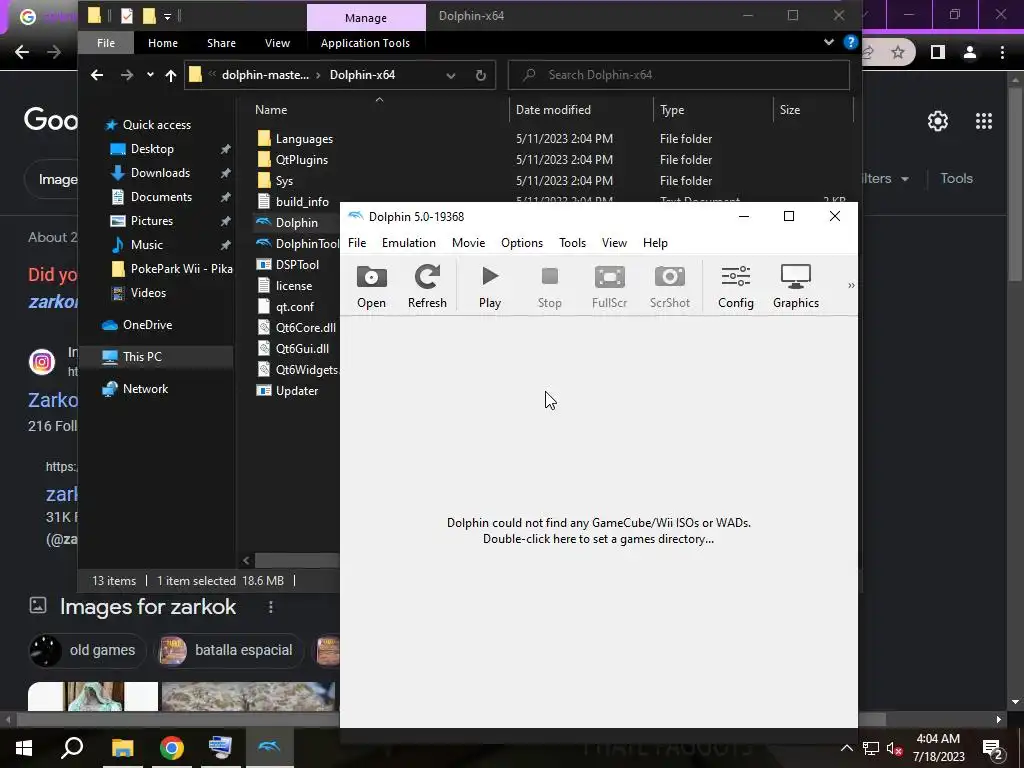This screenshot has height=768, width=1024.
Task: Sort by Date modified column
Action: click(553, 110)
